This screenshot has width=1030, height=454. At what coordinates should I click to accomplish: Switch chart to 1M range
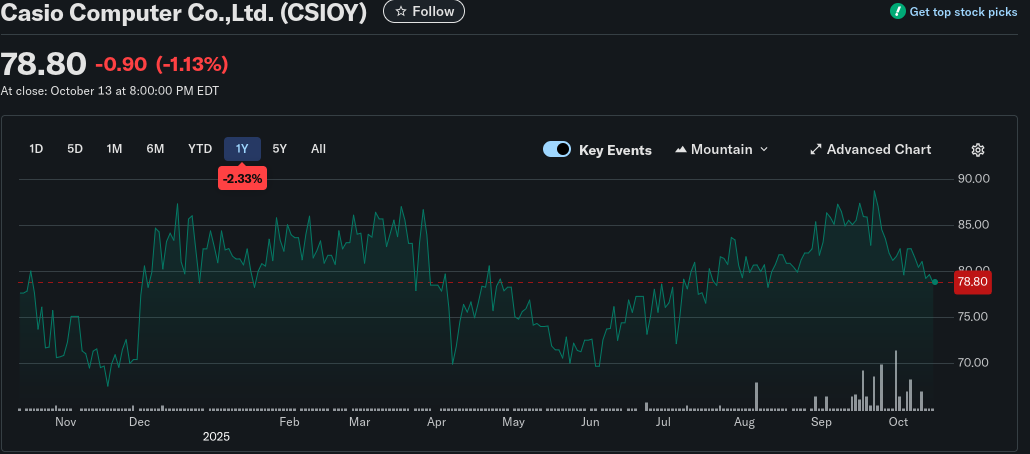click(114, 149)
